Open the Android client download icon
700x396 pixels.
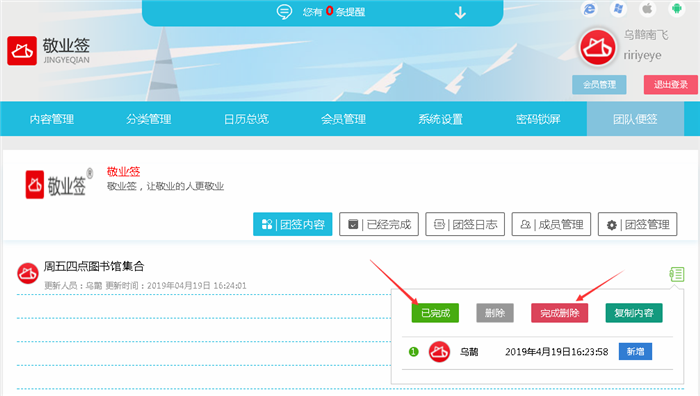click(677, 9)
